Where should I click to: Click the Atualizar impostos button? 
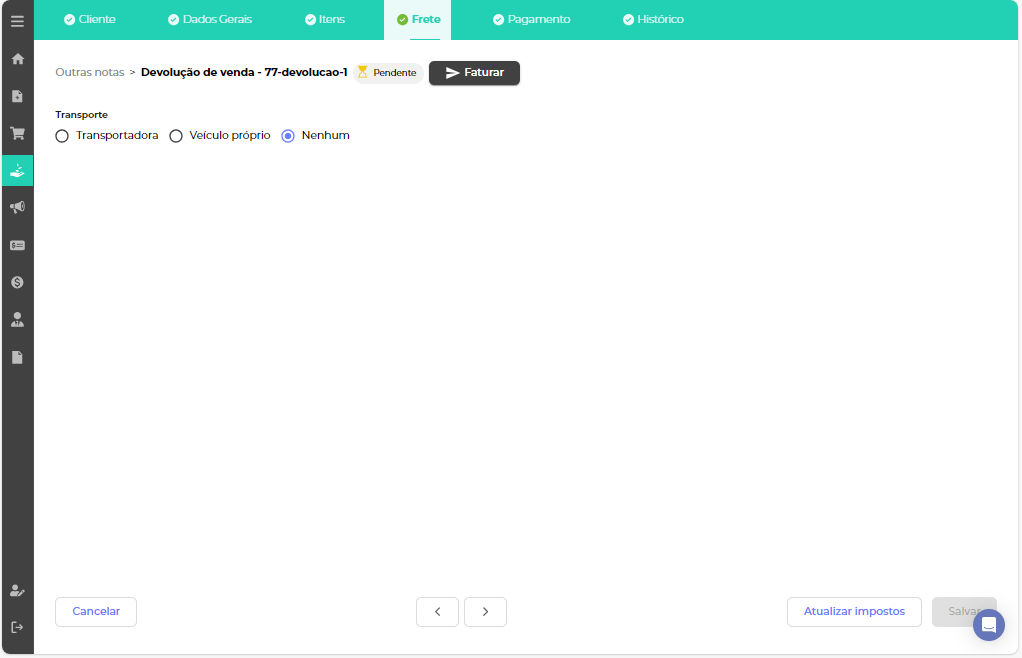[854, 612]
